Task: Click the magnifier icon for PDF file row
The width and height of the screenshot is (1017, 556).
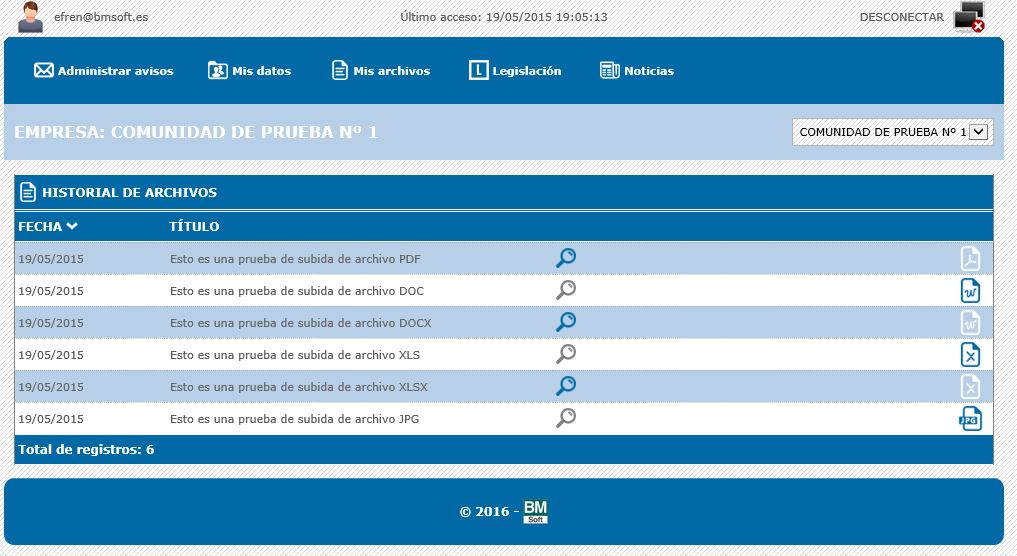Action: (565, 259)
